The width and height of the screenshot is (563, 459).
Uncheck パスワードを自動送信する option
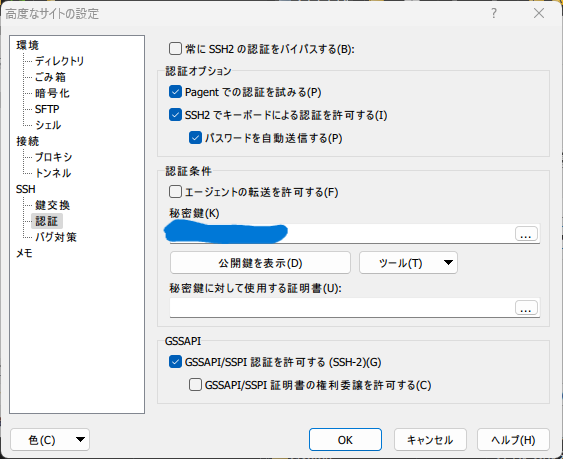tap(195, 138)
